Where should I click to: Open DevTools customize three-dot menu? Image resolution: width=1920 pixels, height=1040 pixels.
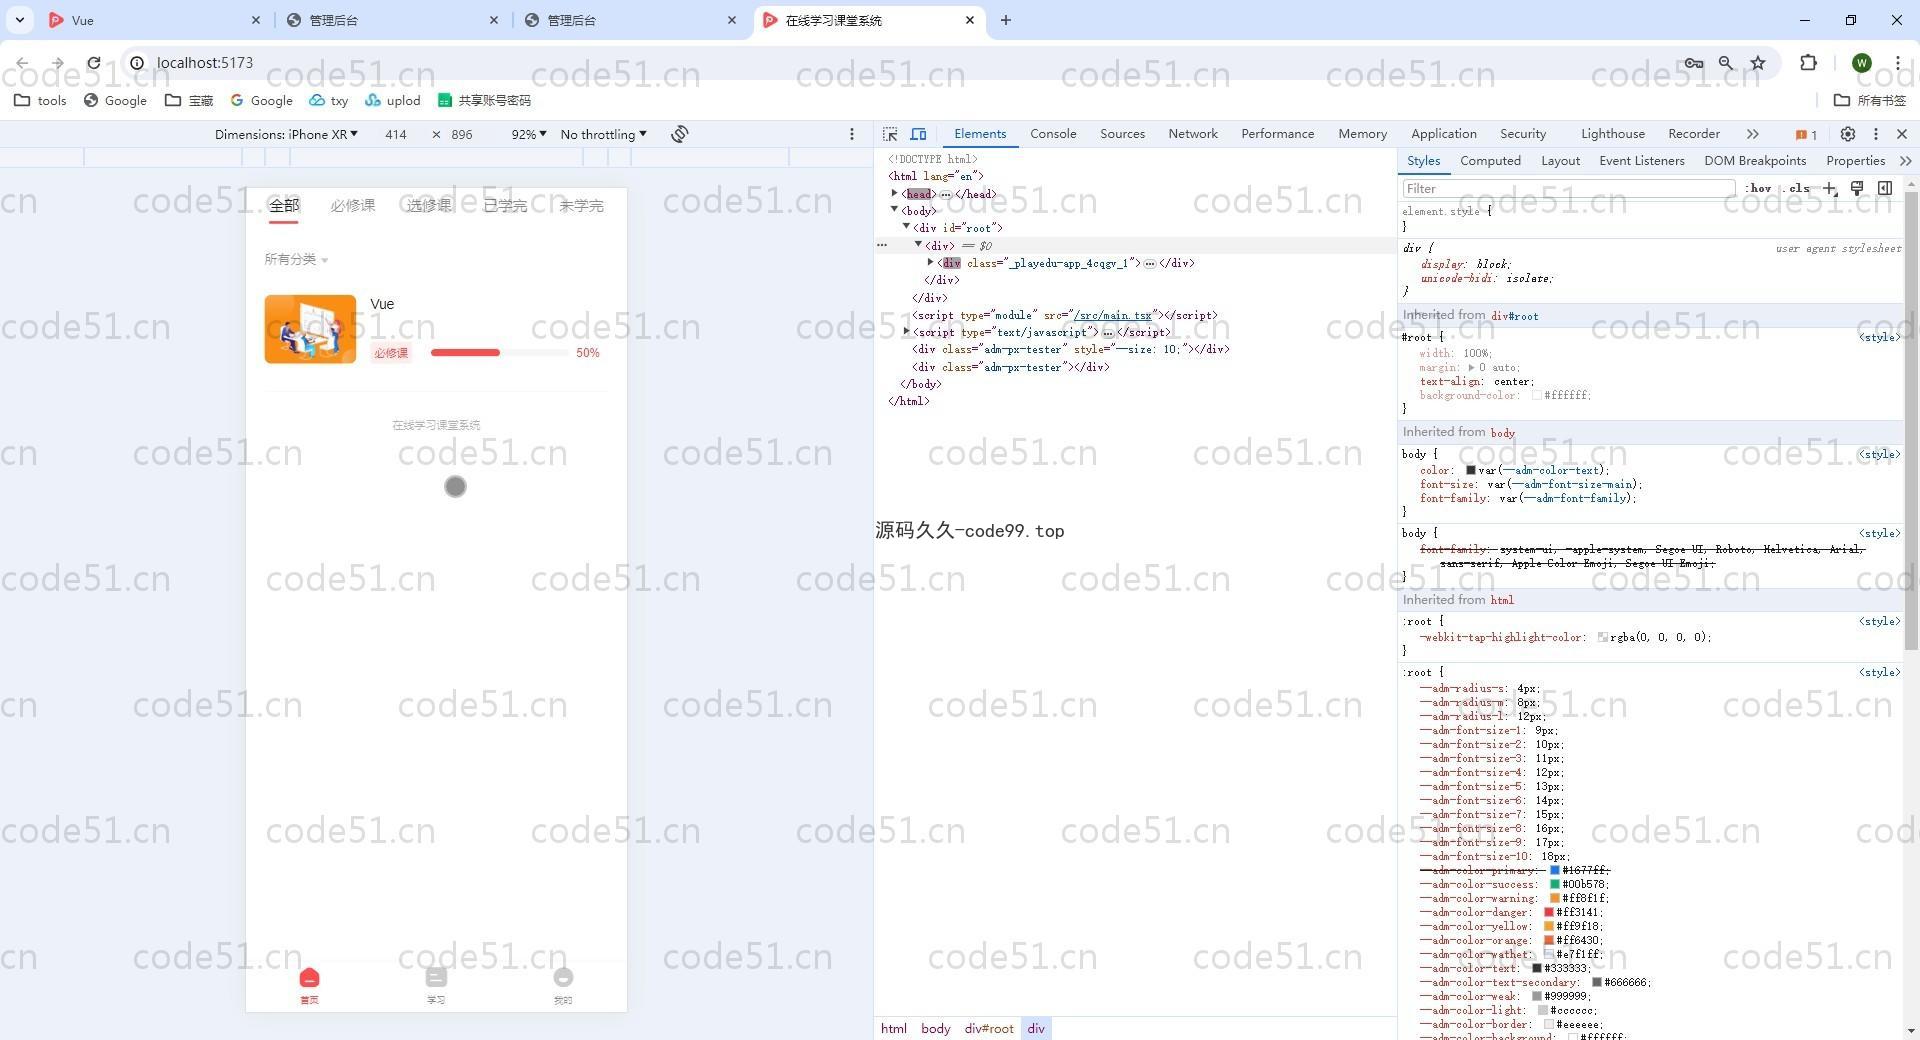pos(1876,134)
